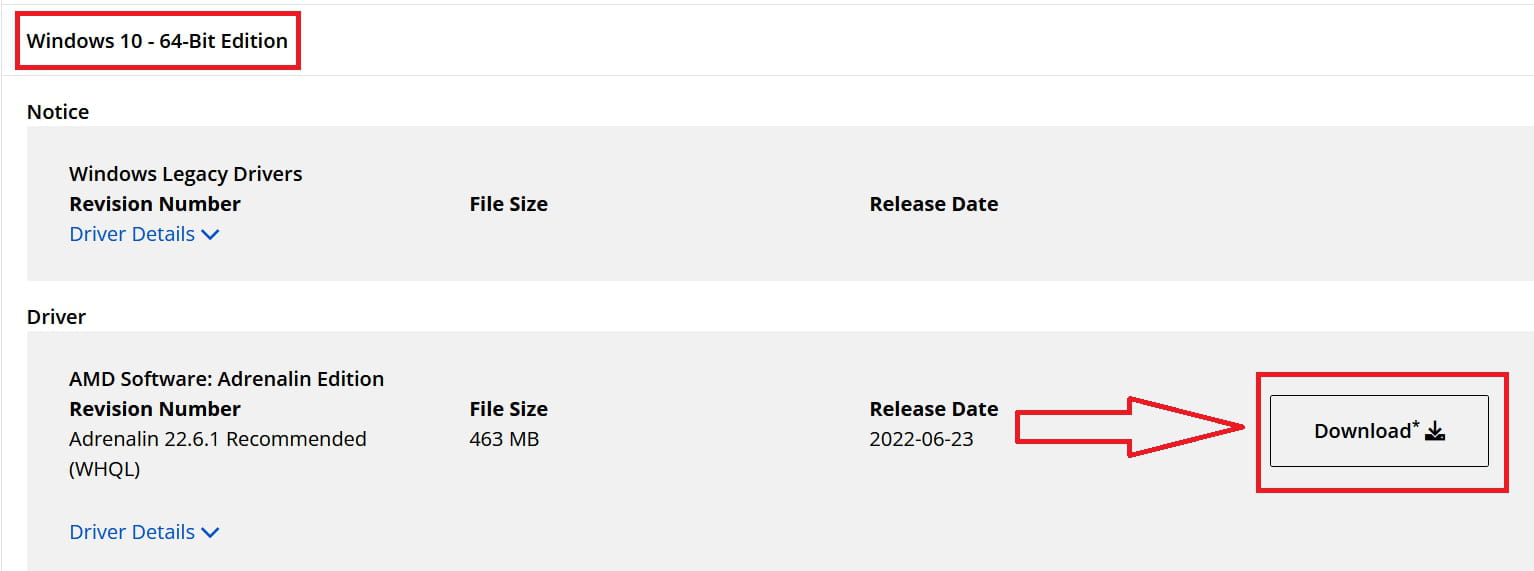
Task: Click Revision Number label in the Legacy Drivers row
Action: [155, 204]
